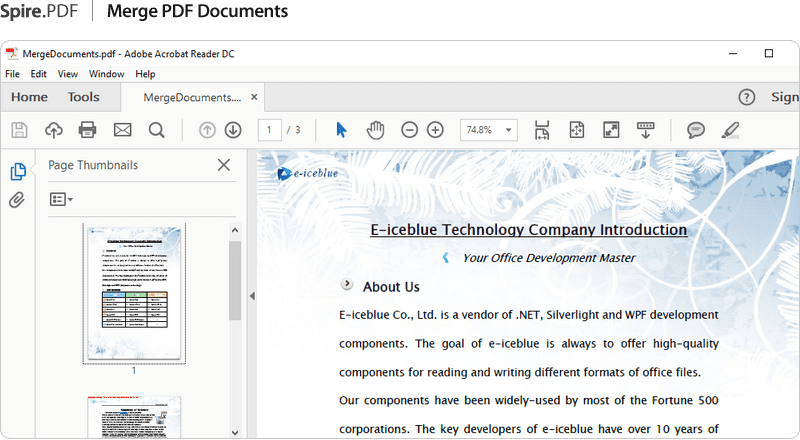Go to next page arrow
This screenshot has width=800, height=440.
(x=233, y=130)
